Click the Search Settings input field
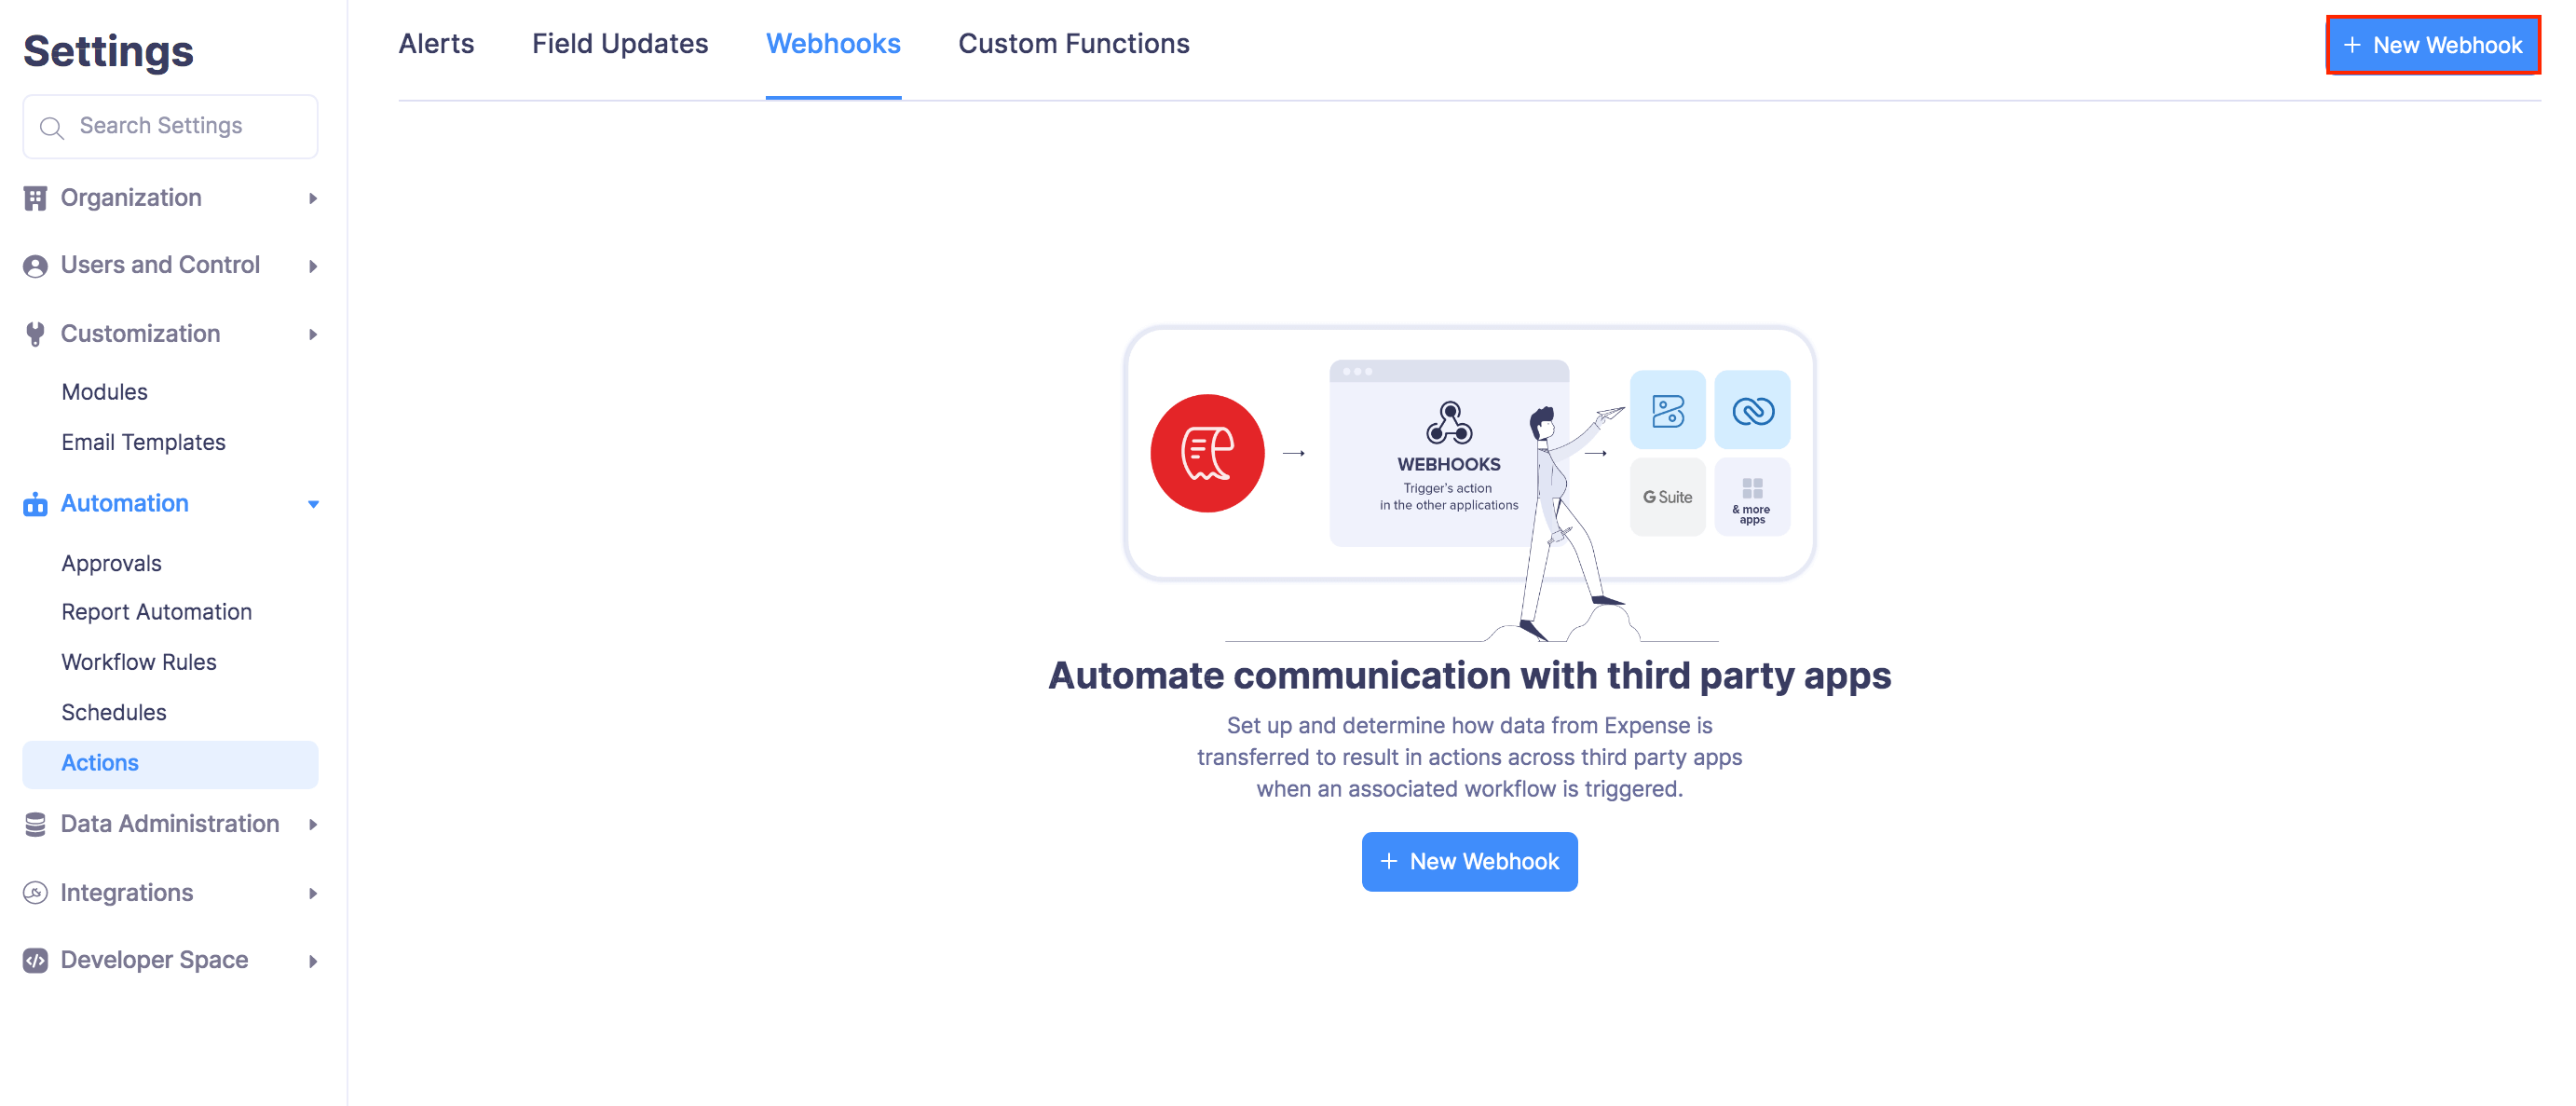This screenshot has height=1106, width=2576. tap(170, 126)
